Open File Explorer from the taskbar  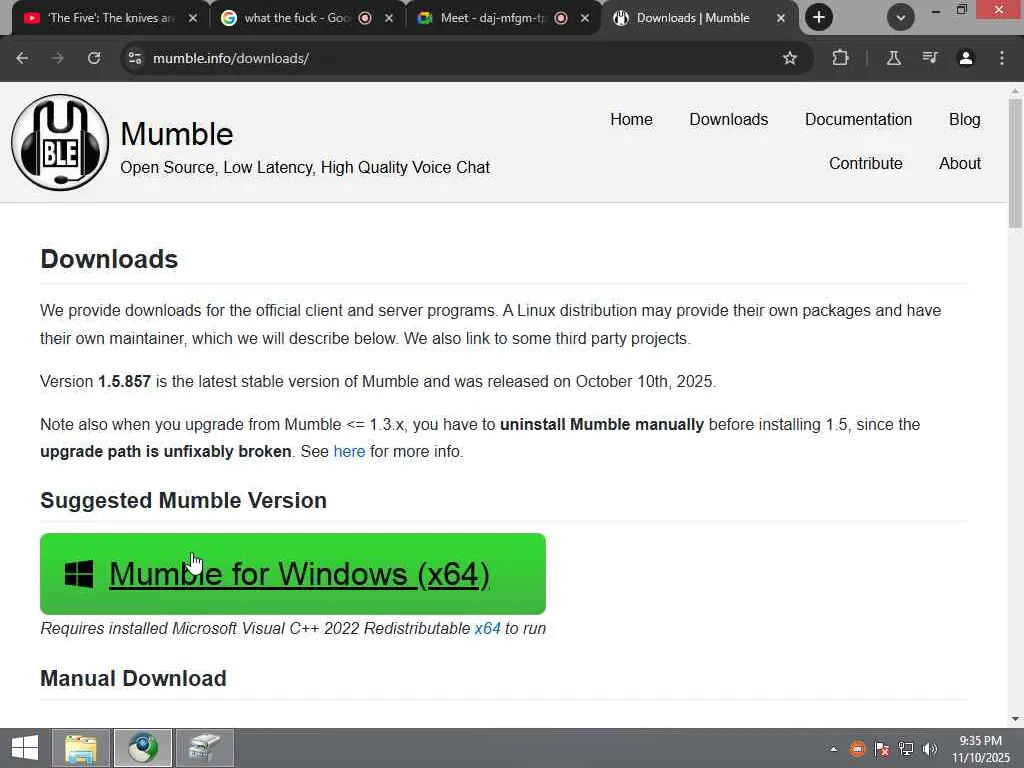(x=80, y=748)
